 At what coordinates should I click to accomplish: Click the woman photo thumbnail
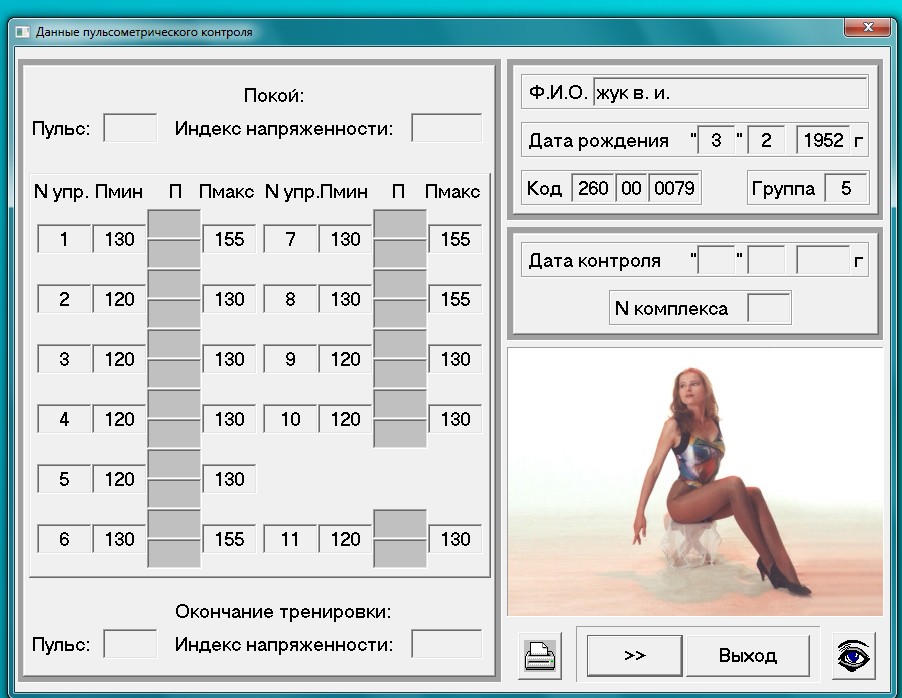694,482
